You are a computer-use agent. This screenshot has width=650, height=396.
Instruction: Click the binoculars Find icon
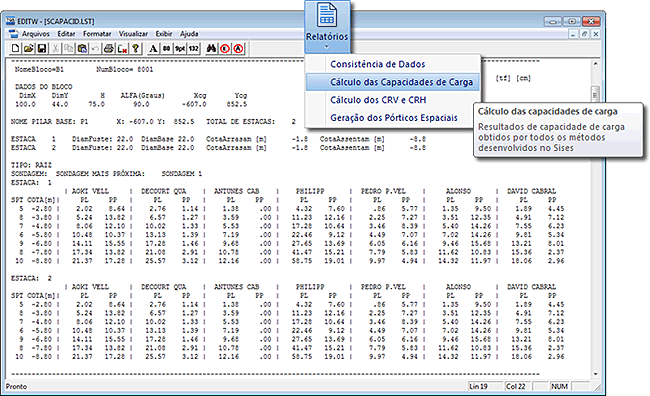point(211,49)
